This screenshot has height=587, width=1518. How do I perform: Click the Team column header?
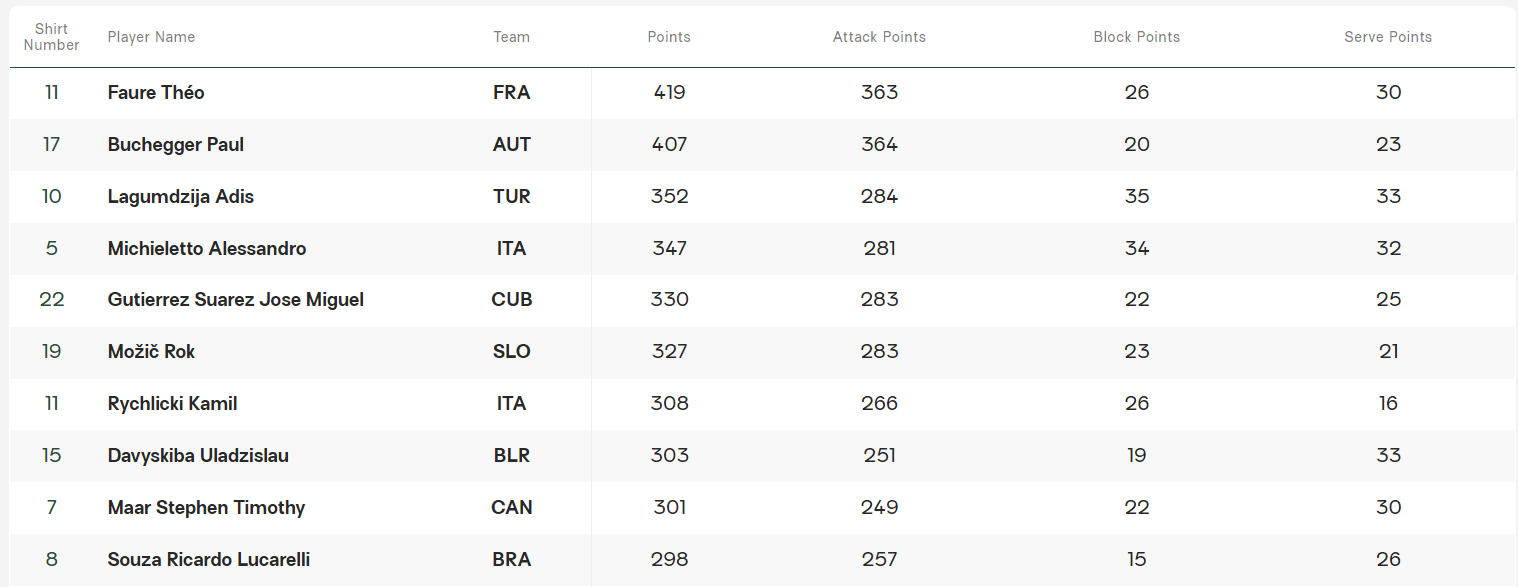pyautogui.click(x=511, y=37)
